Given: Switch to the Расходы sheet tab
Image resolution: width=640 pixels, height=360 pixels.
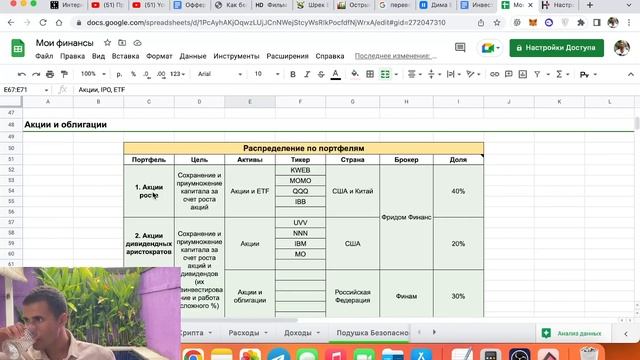Looking at the screenshot, I should point(248,333).
